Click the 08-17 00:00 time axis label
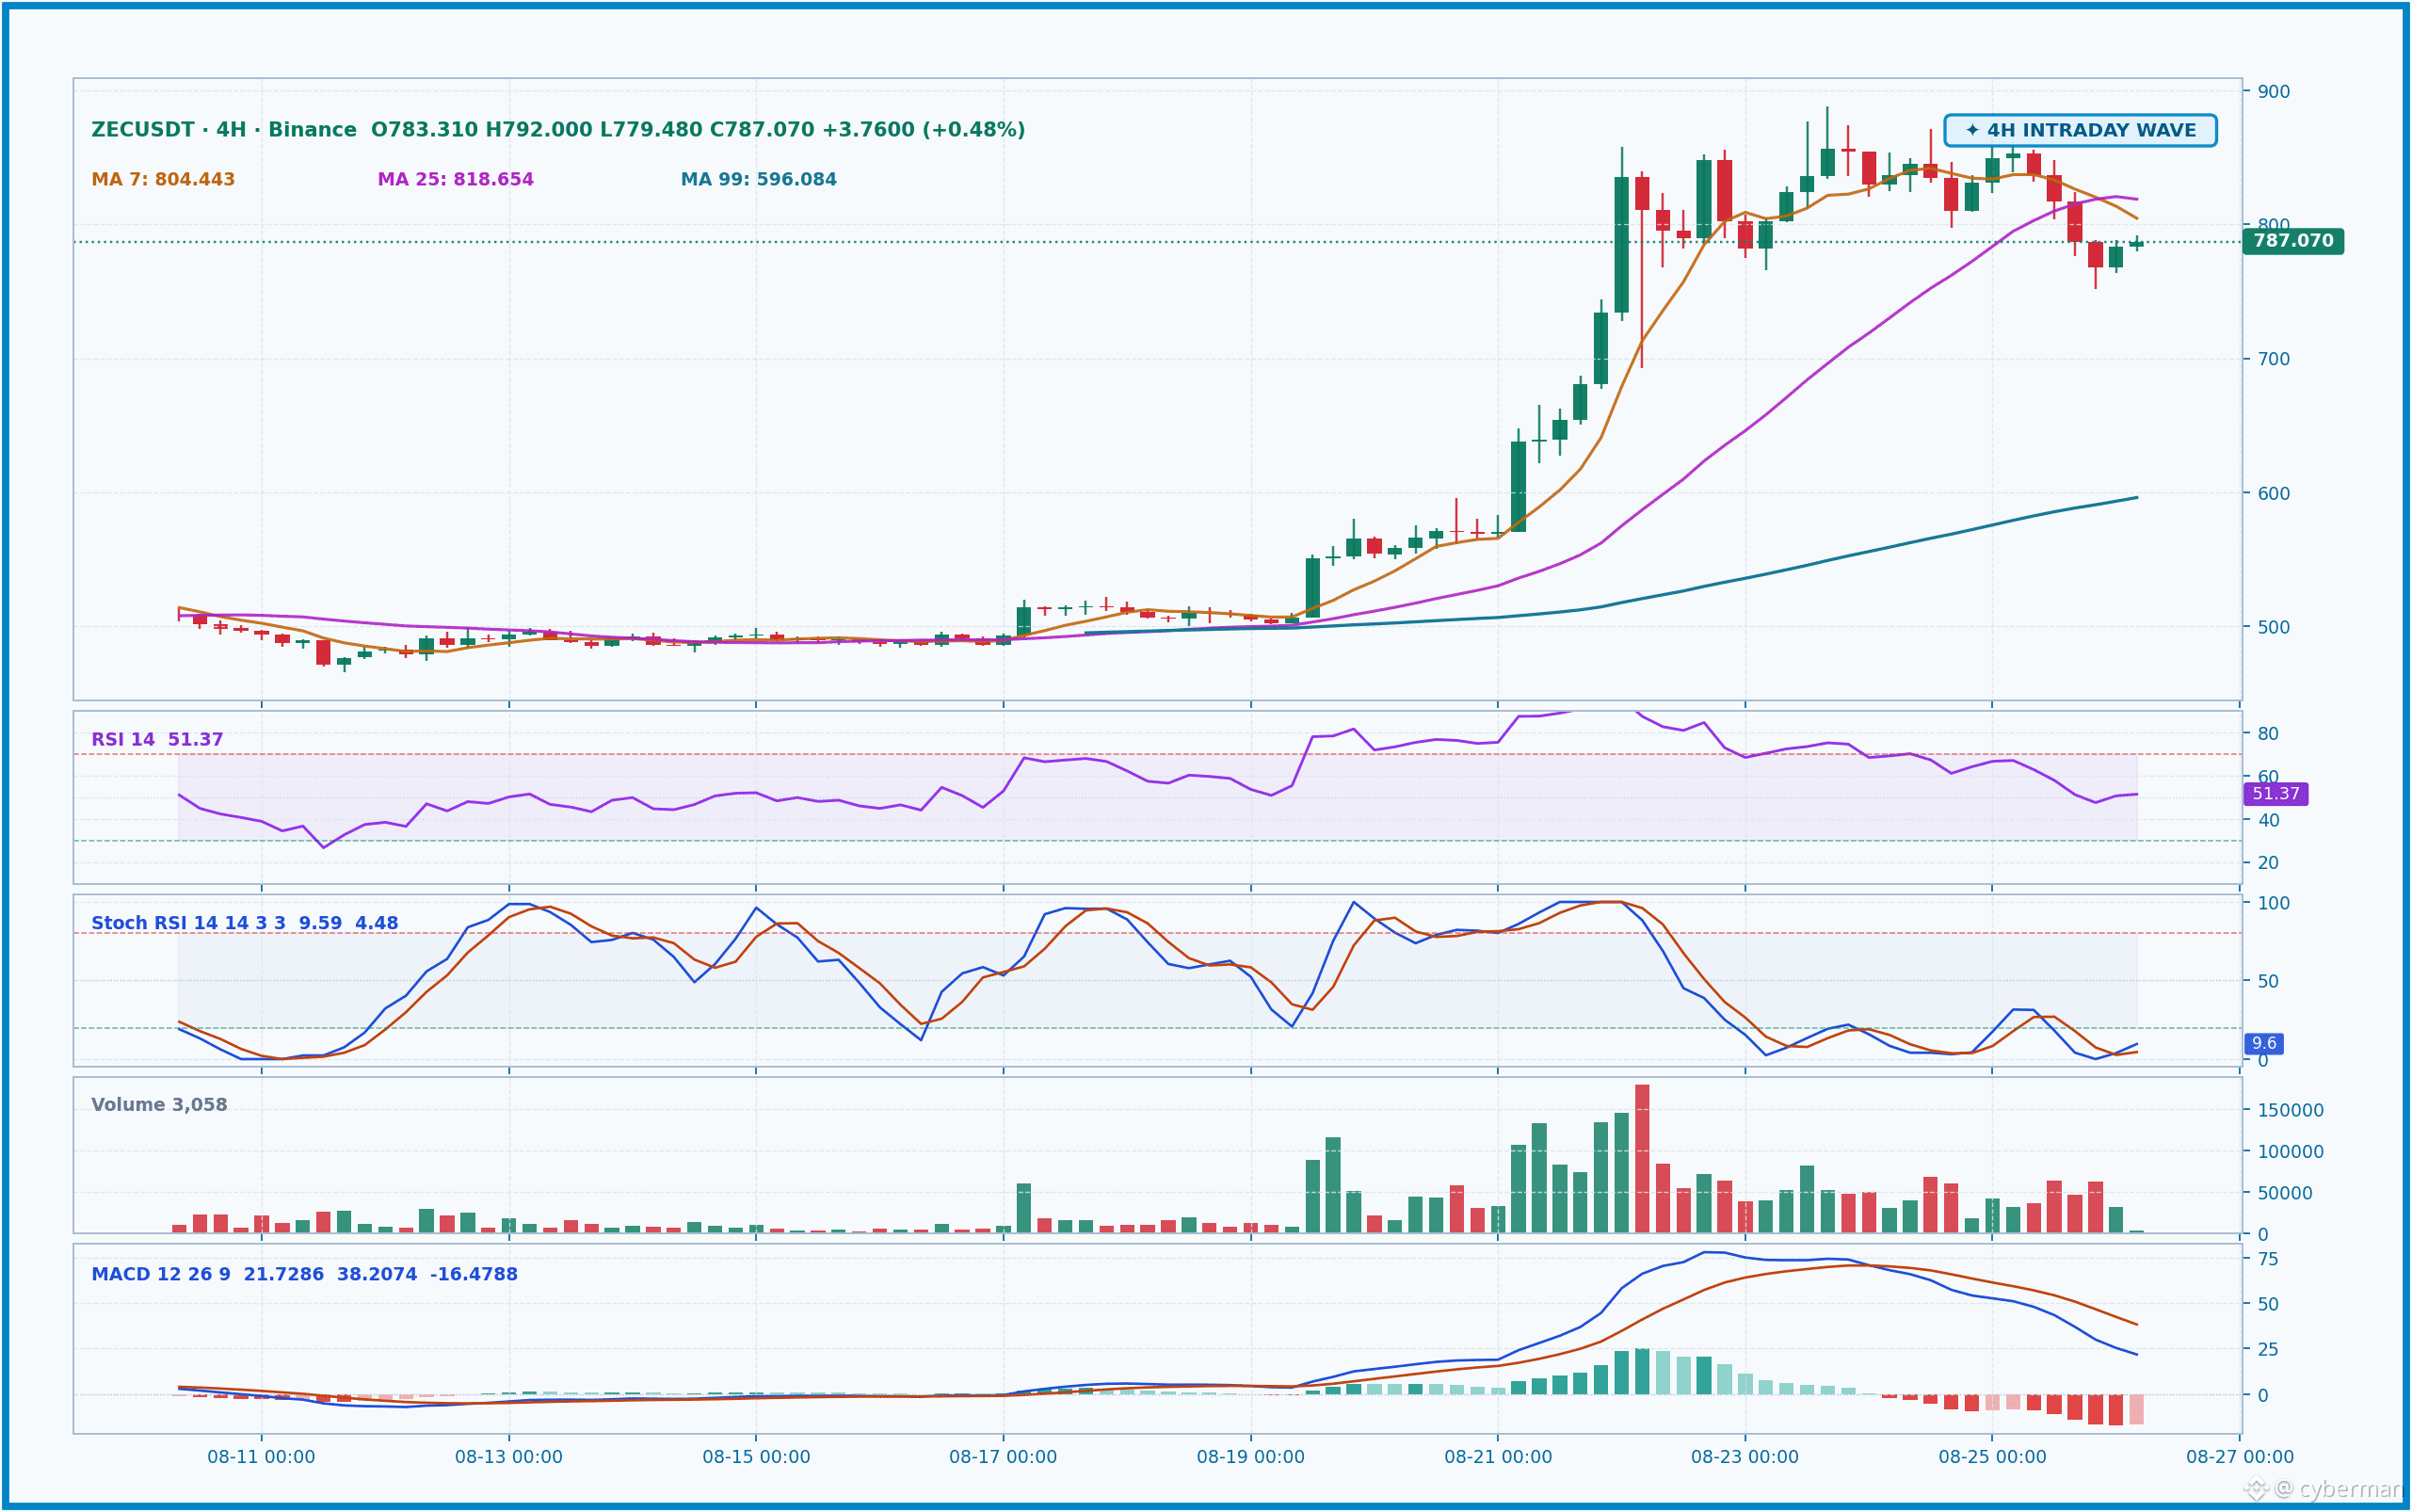This screenshot has width=2412, height=1512. (x=1003, y=1457)
